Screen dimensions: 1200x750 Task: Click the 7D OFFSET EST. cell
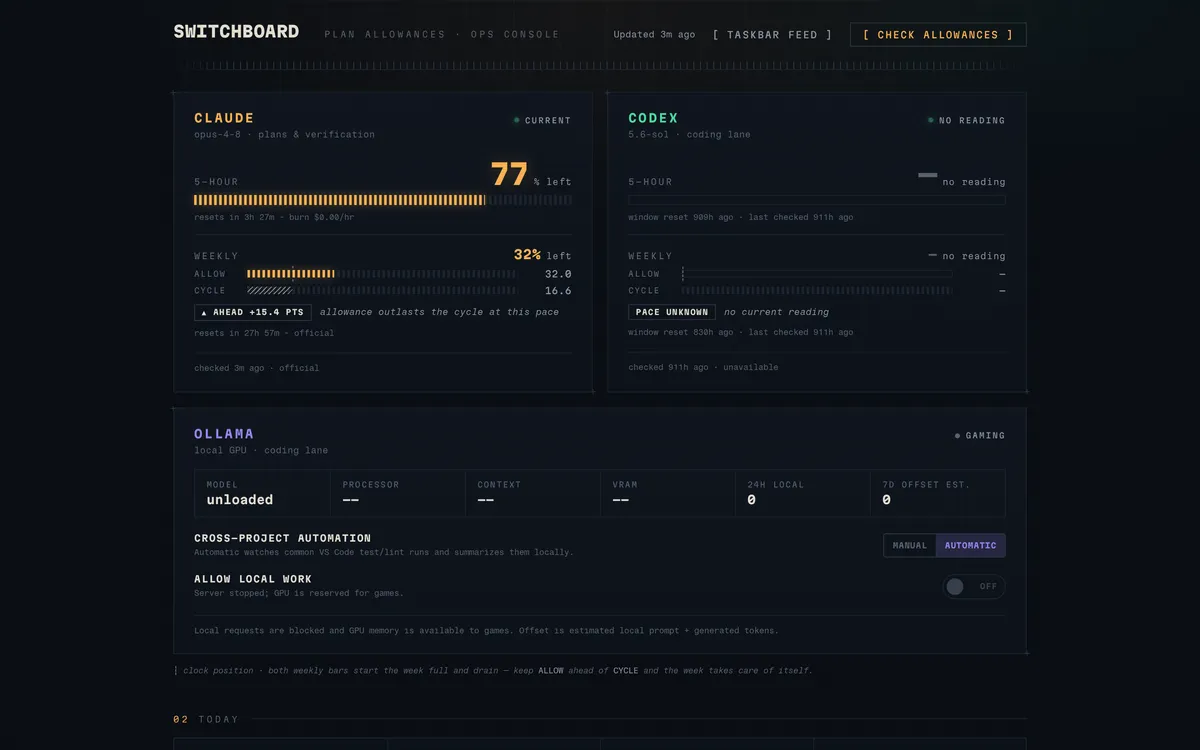937,493
